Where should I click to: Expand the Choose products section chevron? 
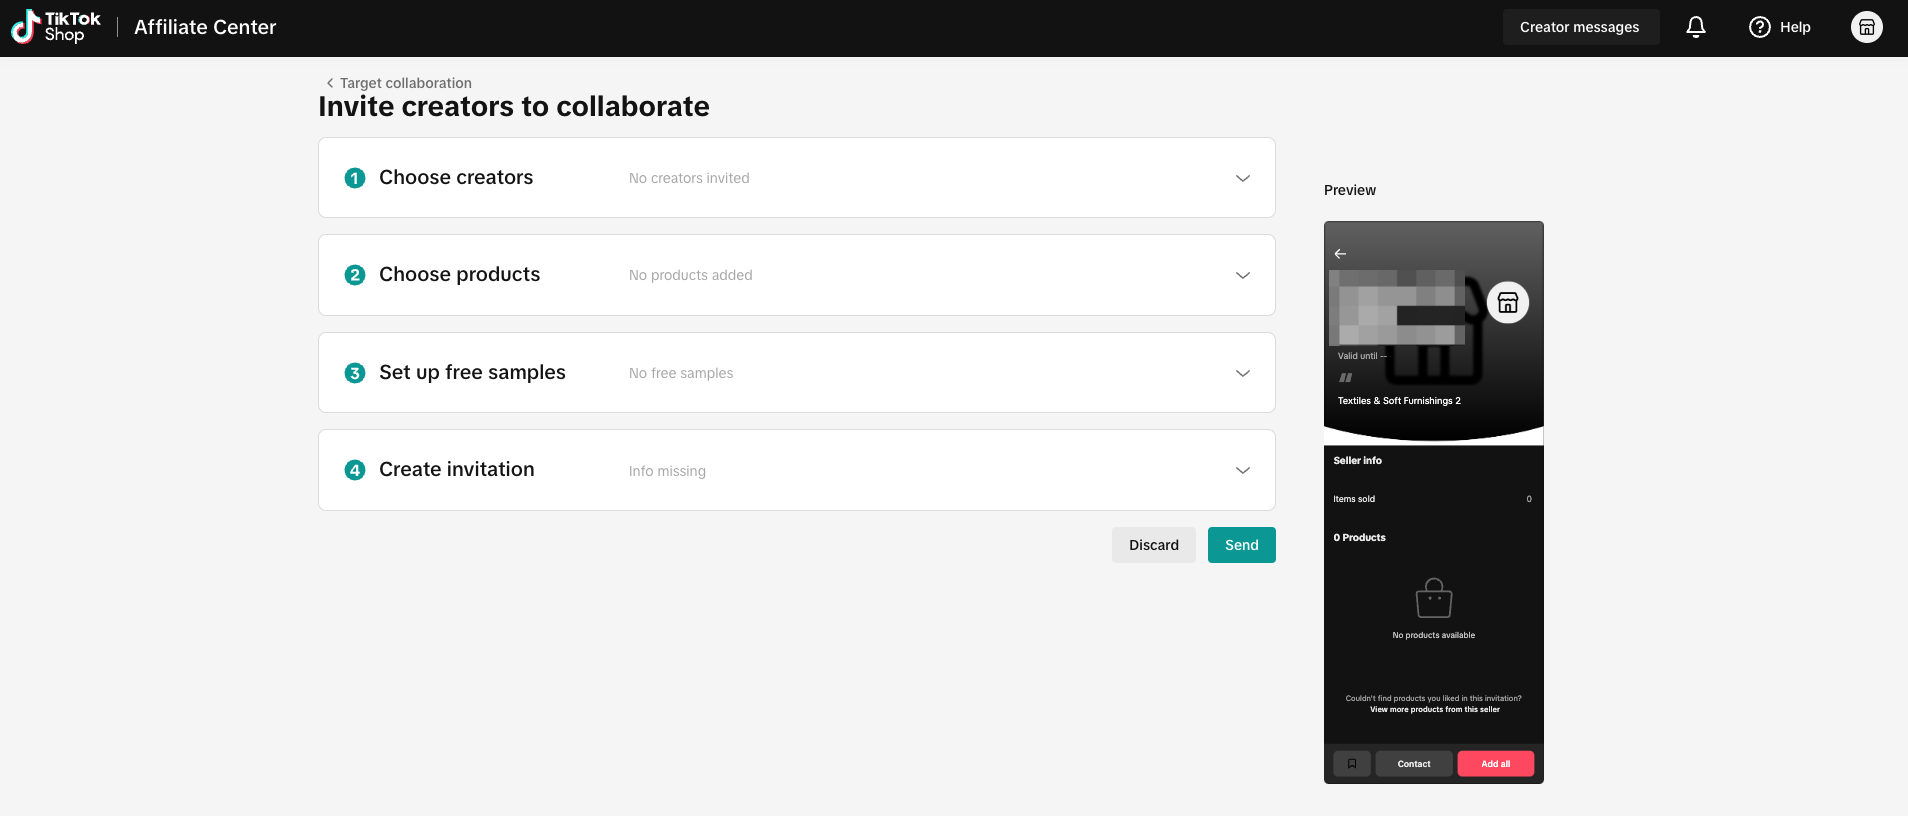click(1243, 275)
